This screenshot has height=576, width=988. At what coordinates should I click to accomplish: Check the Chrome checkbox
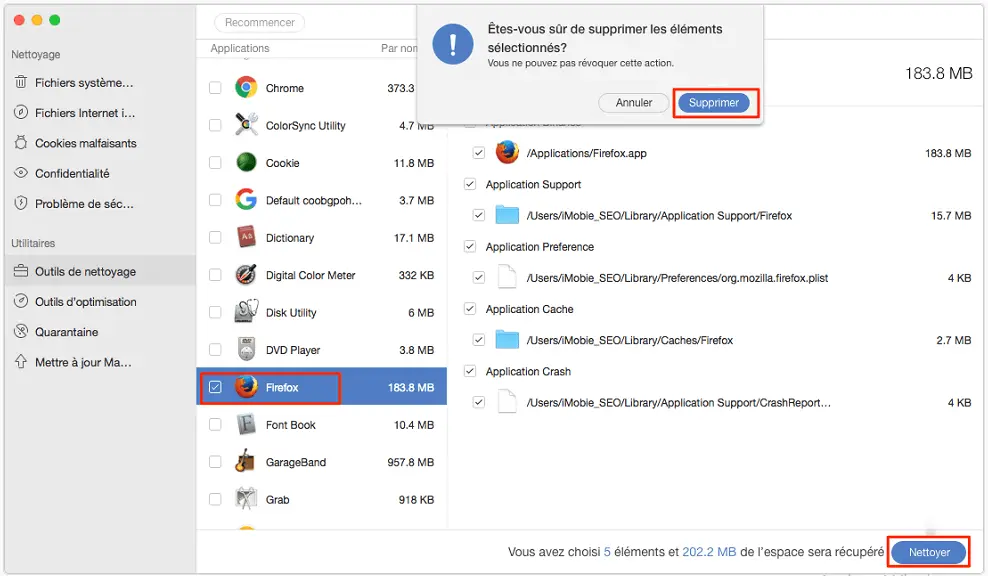(215, 88)
